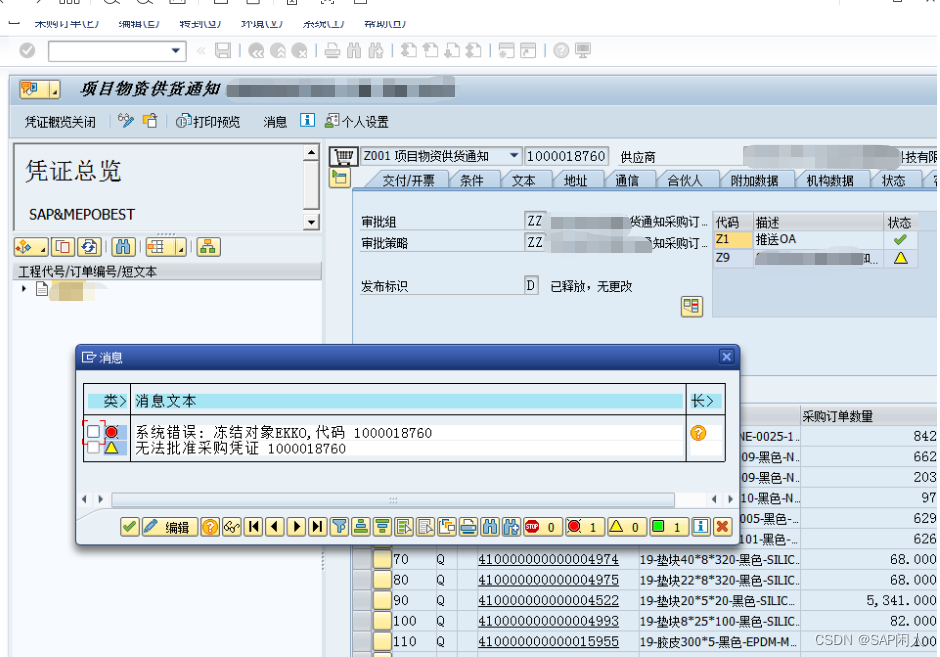Viewport: 940px width, 657px height.
Task: Toggle the yellow warning messages filter showing 0
Action: [x=626, y=527]
